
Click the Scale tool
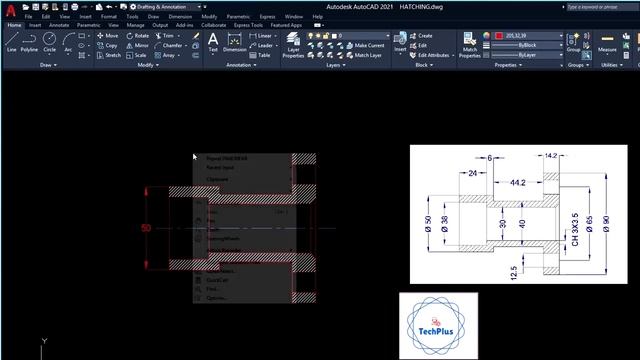click(x=136, y=55)
